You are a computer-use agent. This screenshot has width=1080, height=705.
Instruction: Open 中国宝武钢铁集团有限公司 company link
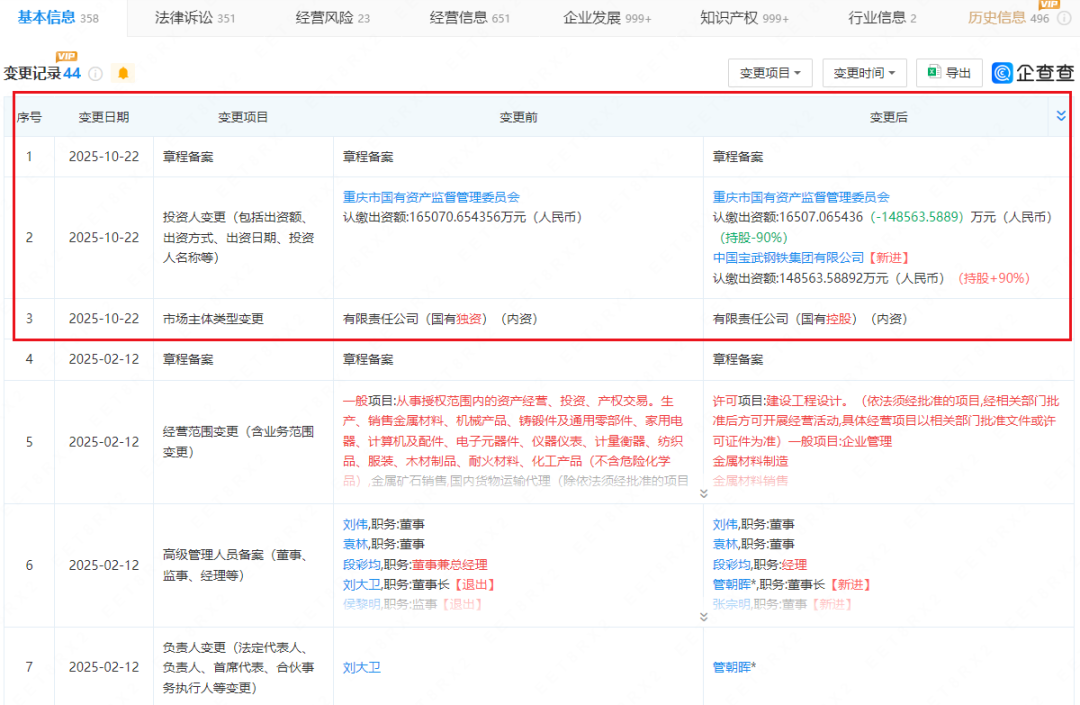(788, 258)
